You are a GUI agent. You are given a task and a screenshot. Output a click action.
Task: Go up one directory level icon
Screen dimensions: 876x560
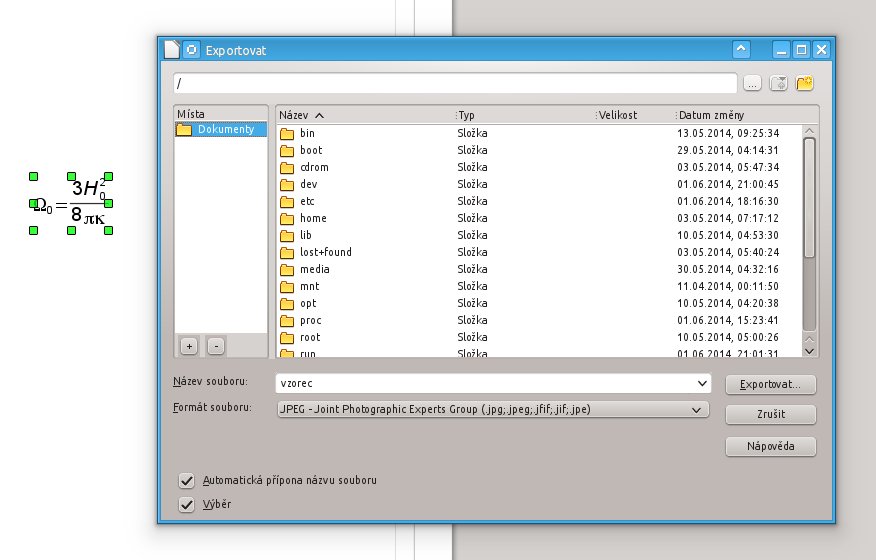pos(778,83)
